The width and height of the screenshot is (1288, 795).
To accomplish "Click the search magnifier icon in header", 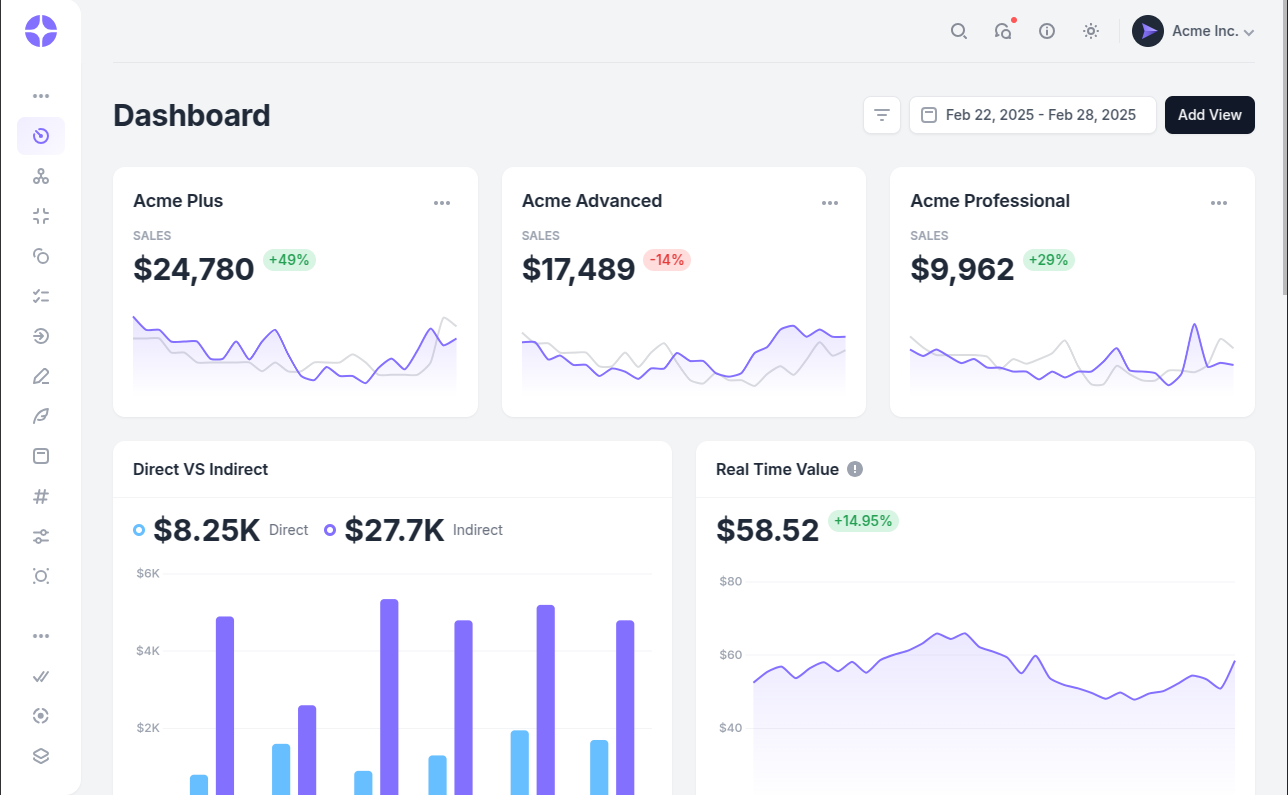I will (x=958, y=31).
